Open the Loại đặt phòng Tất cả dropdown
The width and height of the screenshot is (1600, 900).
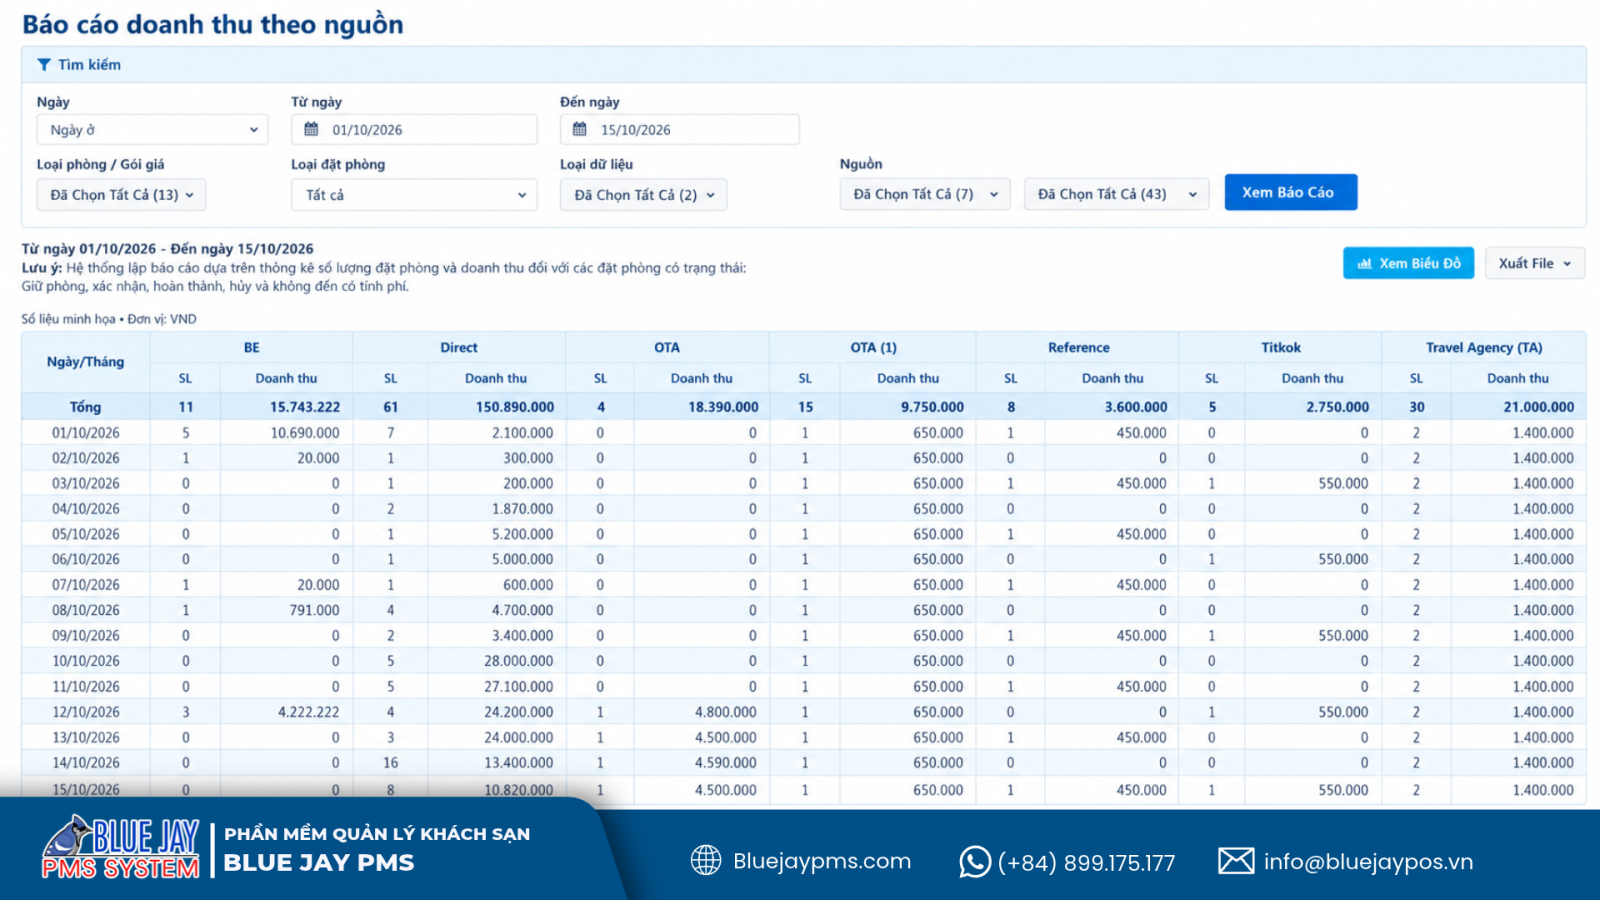[414, 195]
